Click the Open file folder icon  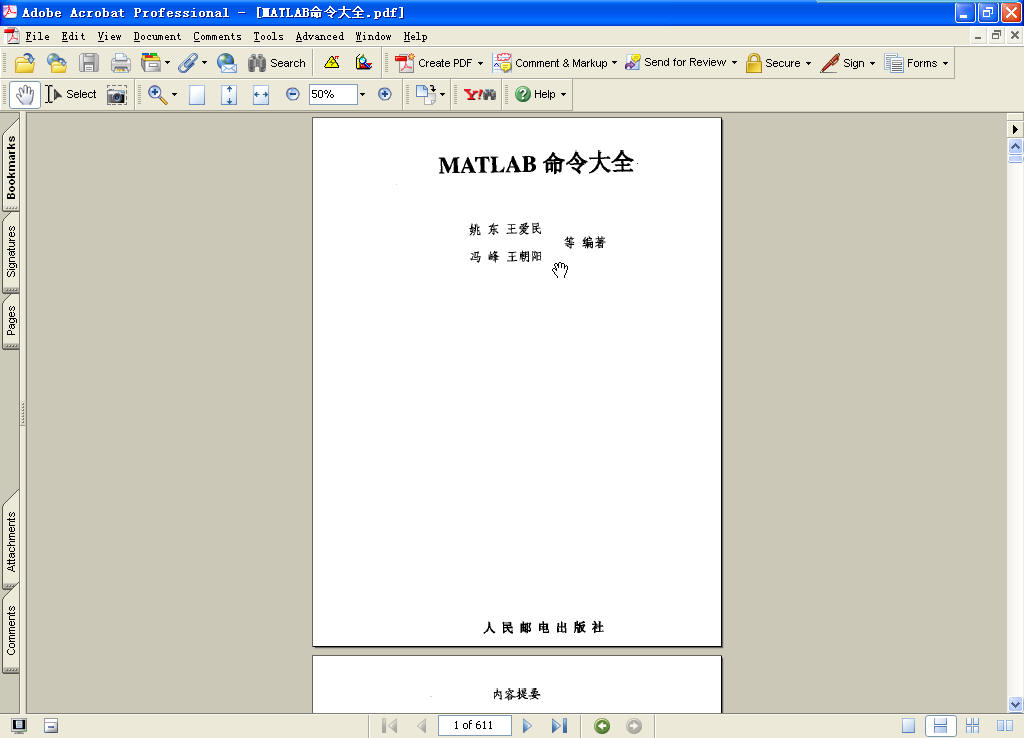point(25,63)
